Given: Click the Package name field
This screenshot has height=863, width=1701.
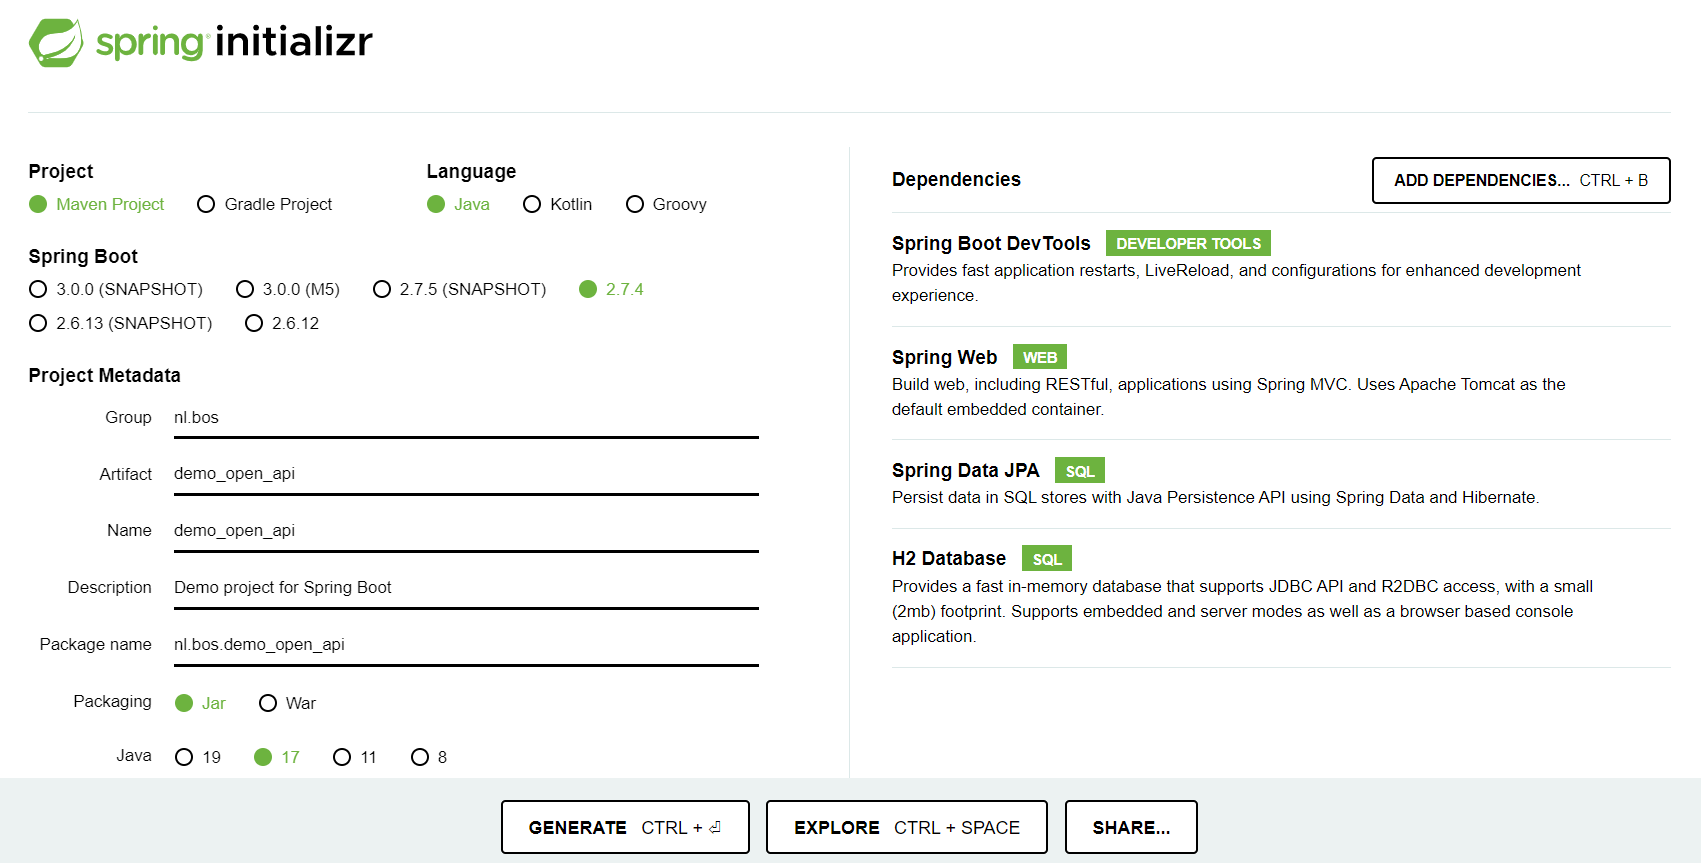Looking at the screenshot, I should [465, 645].
